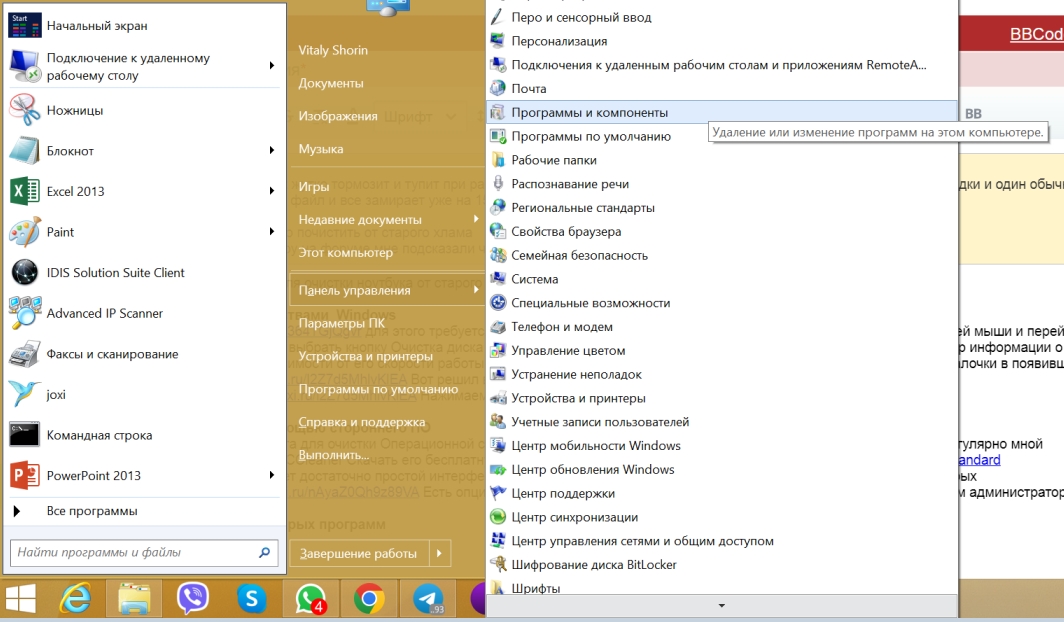Viewport: 1064px width, 622px height.
Task: Launch IDIS Solution Suite Client
Action: click(115, 272)
